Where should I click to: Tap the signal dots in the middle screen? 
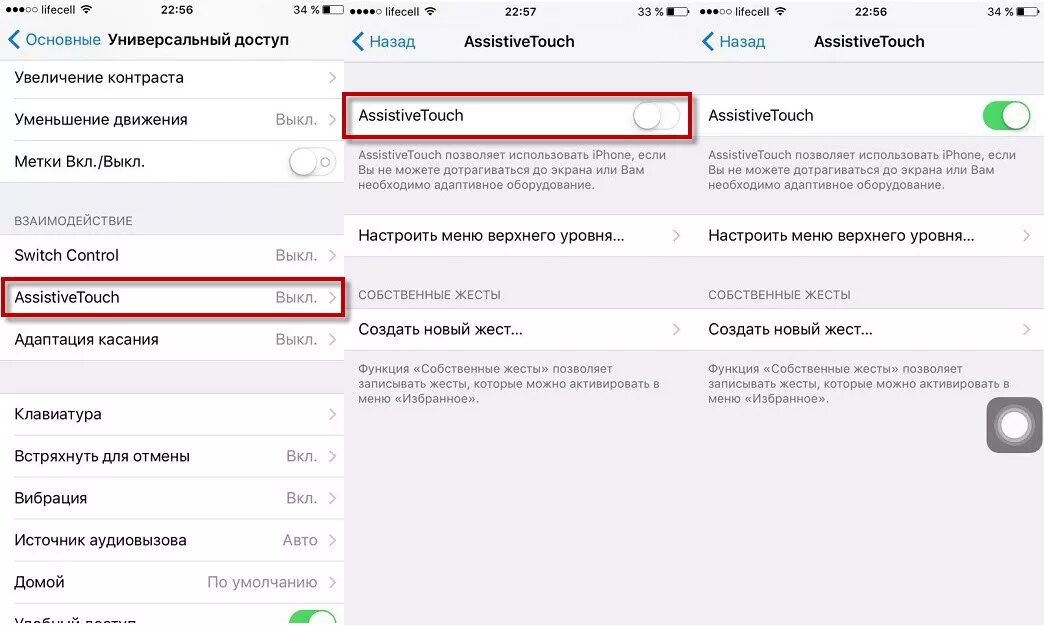point(366,12)
